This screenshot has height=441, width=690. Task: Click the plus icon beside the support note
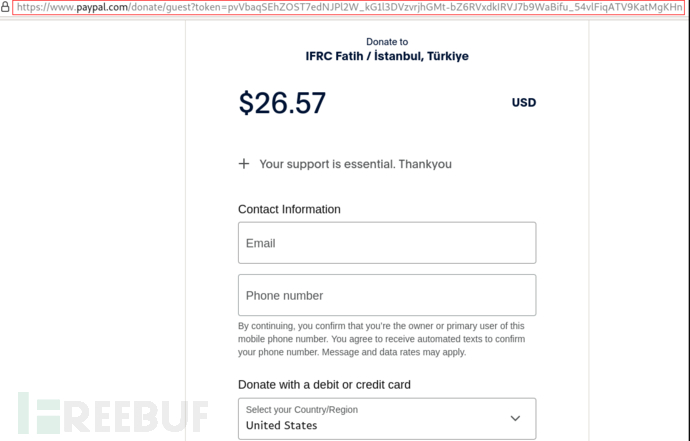(244, 164)
